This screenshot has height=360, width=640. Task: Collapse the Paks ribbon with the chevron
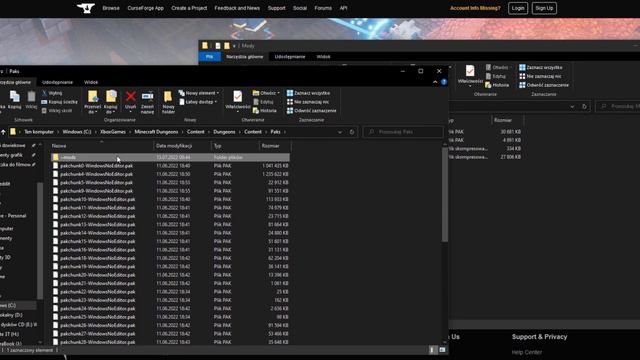(x=435, y=82)
